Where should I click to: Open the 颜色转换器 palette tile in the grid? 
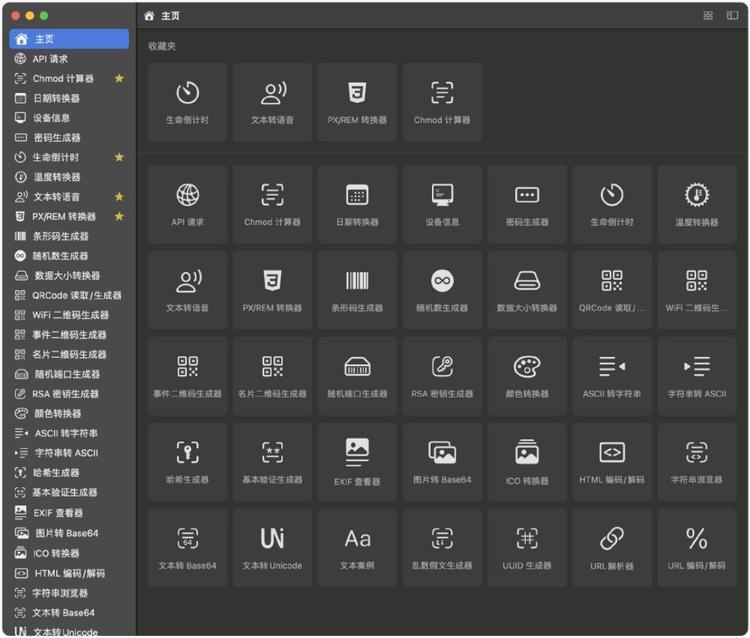(x=527, y=375)
